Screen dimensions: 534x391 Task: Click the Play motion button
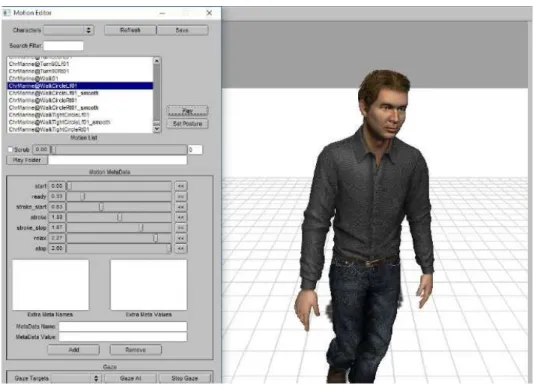pyautogui.click(x=188, y=111)
